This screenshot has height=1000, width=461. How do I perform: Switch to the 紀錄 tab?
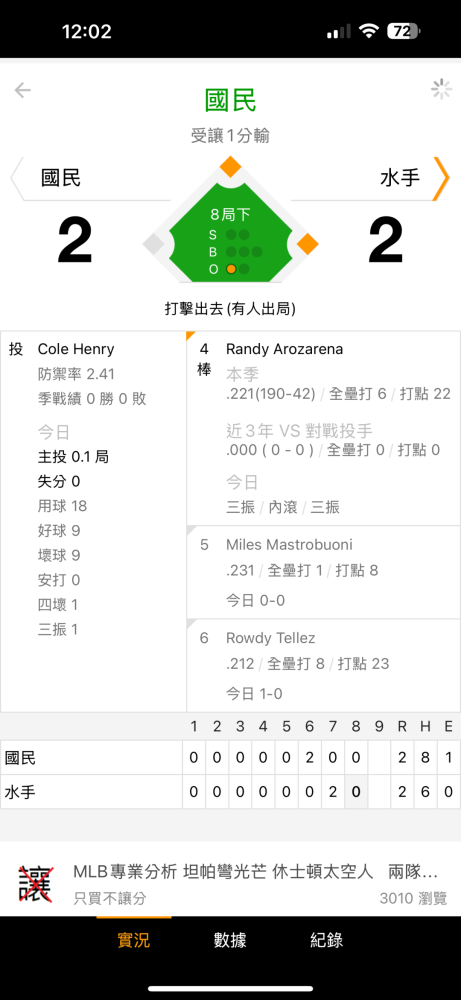point(326,939)
